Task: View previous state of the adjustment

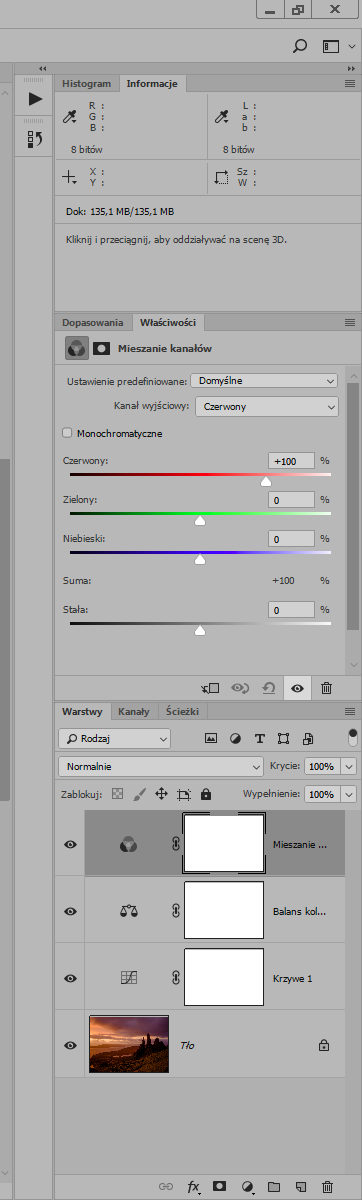Action: pyautogui.click(x=240, y=688)
